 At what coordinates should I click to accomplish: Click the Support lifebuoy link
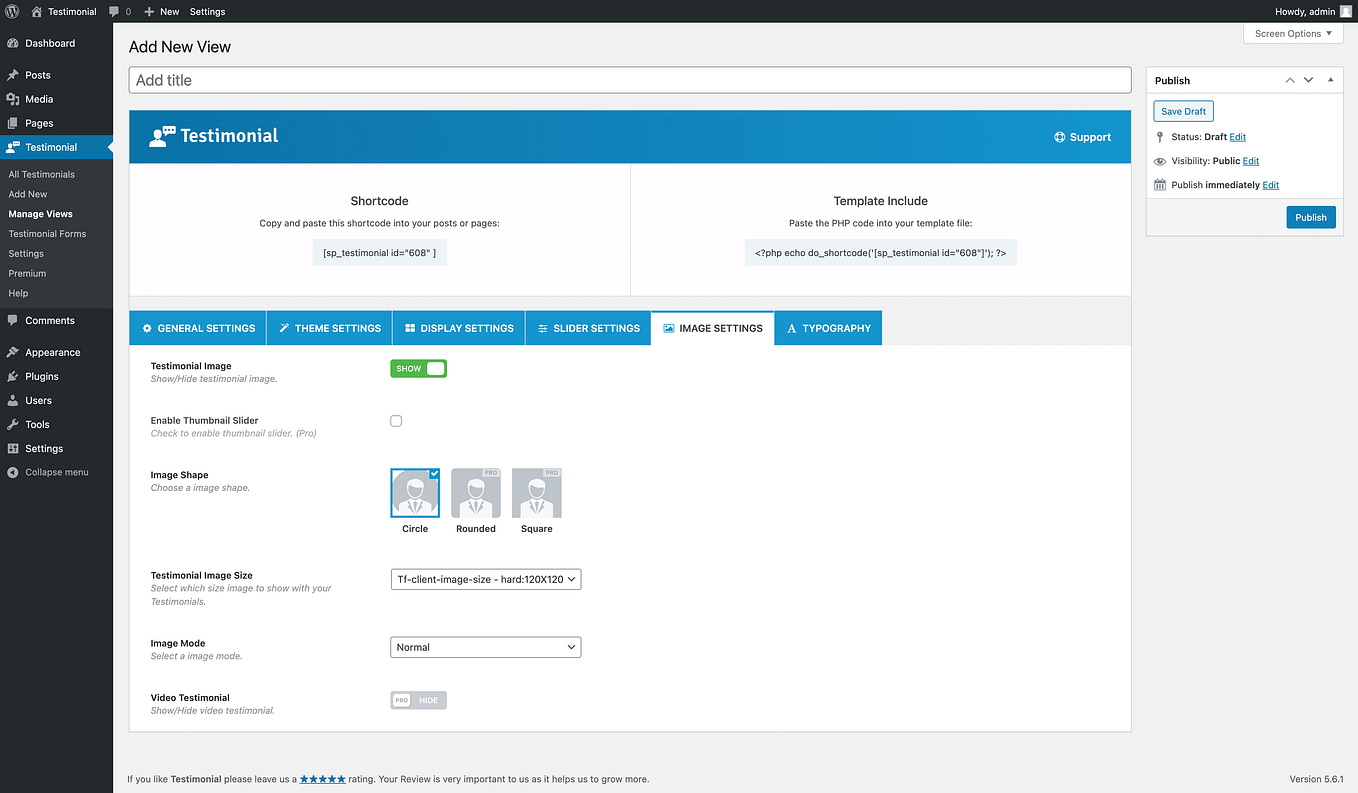point(1082,137)
